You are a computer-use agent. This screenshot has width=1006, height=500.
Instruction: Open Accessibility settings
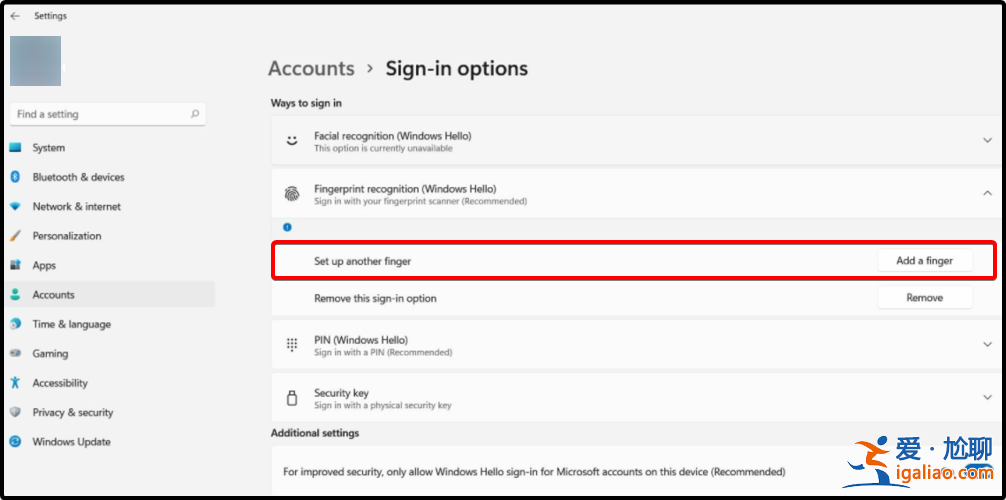point(110,383)
